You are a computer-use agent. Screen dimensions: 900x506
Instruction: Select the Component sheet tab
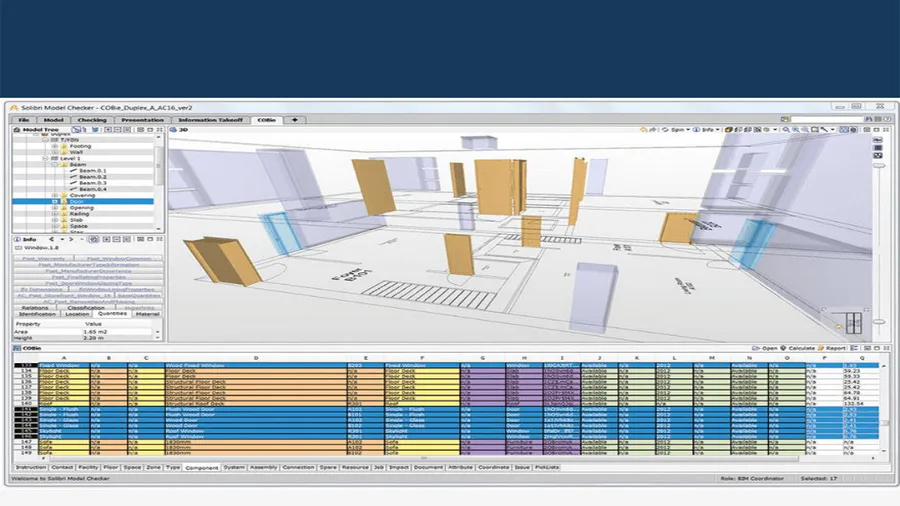tap(201, 468)
